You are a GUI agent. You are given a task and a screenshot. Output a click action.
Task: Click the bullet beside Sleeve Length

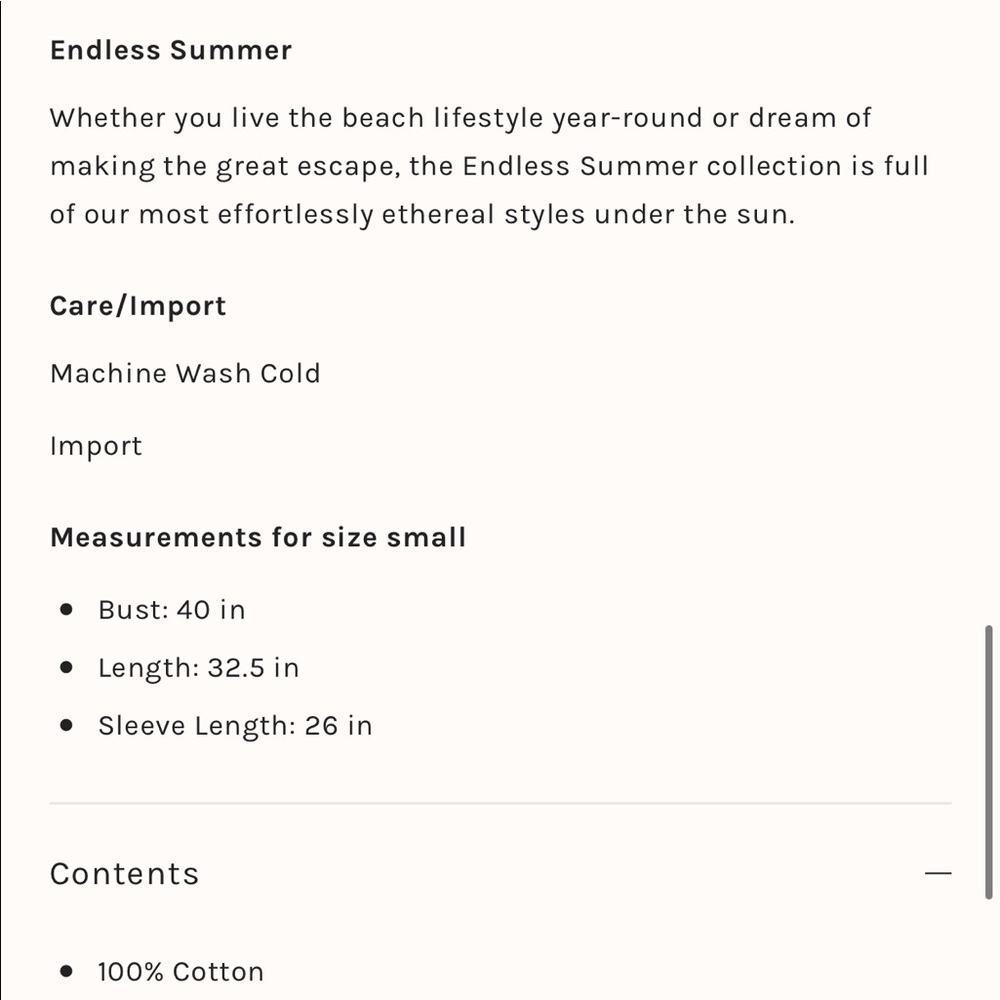(67, 725)
